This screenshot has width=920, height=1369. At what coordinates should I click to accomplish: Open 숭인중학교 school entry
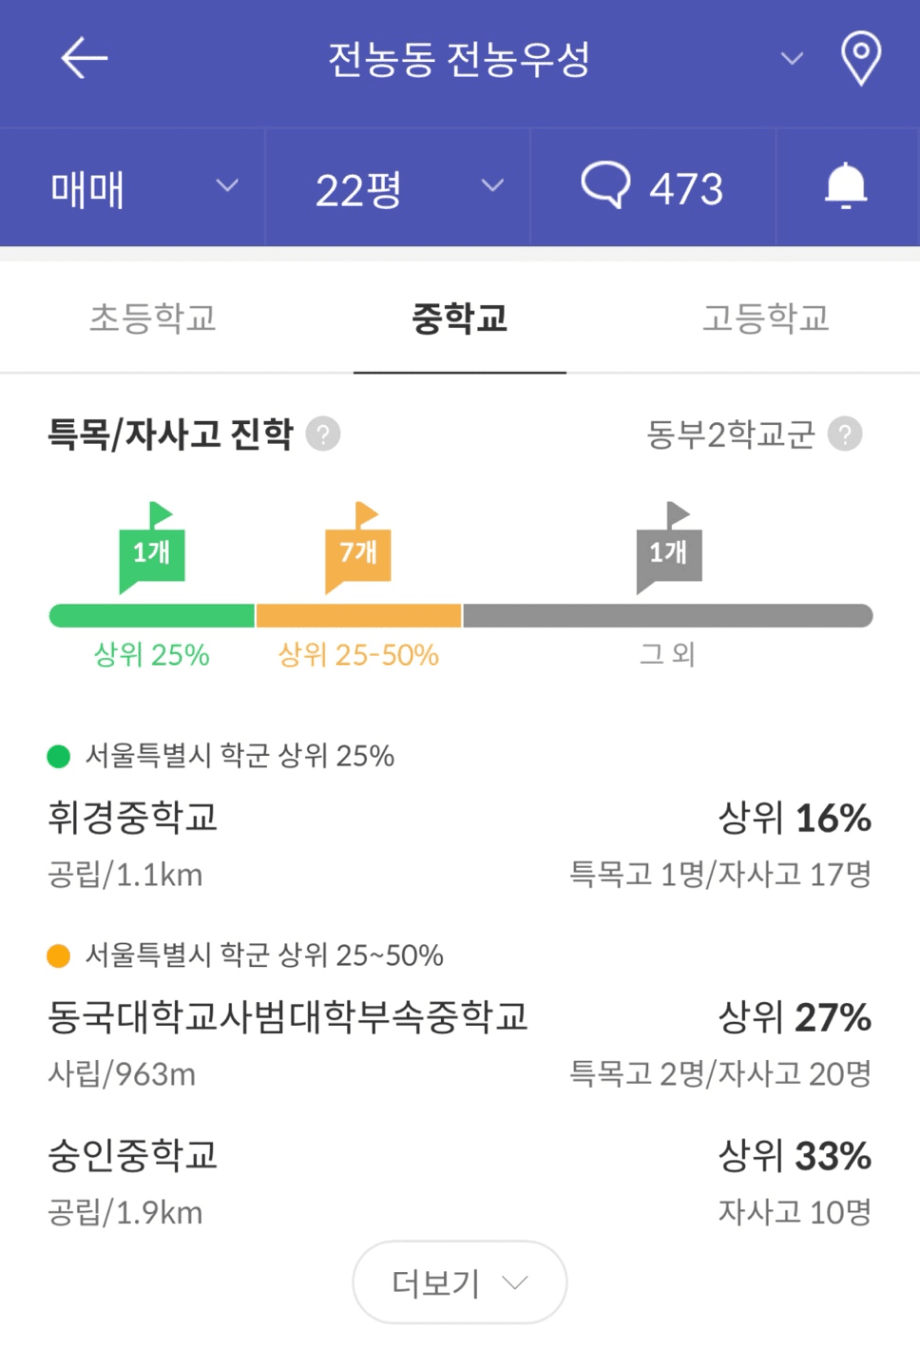tap(460, 1181)
